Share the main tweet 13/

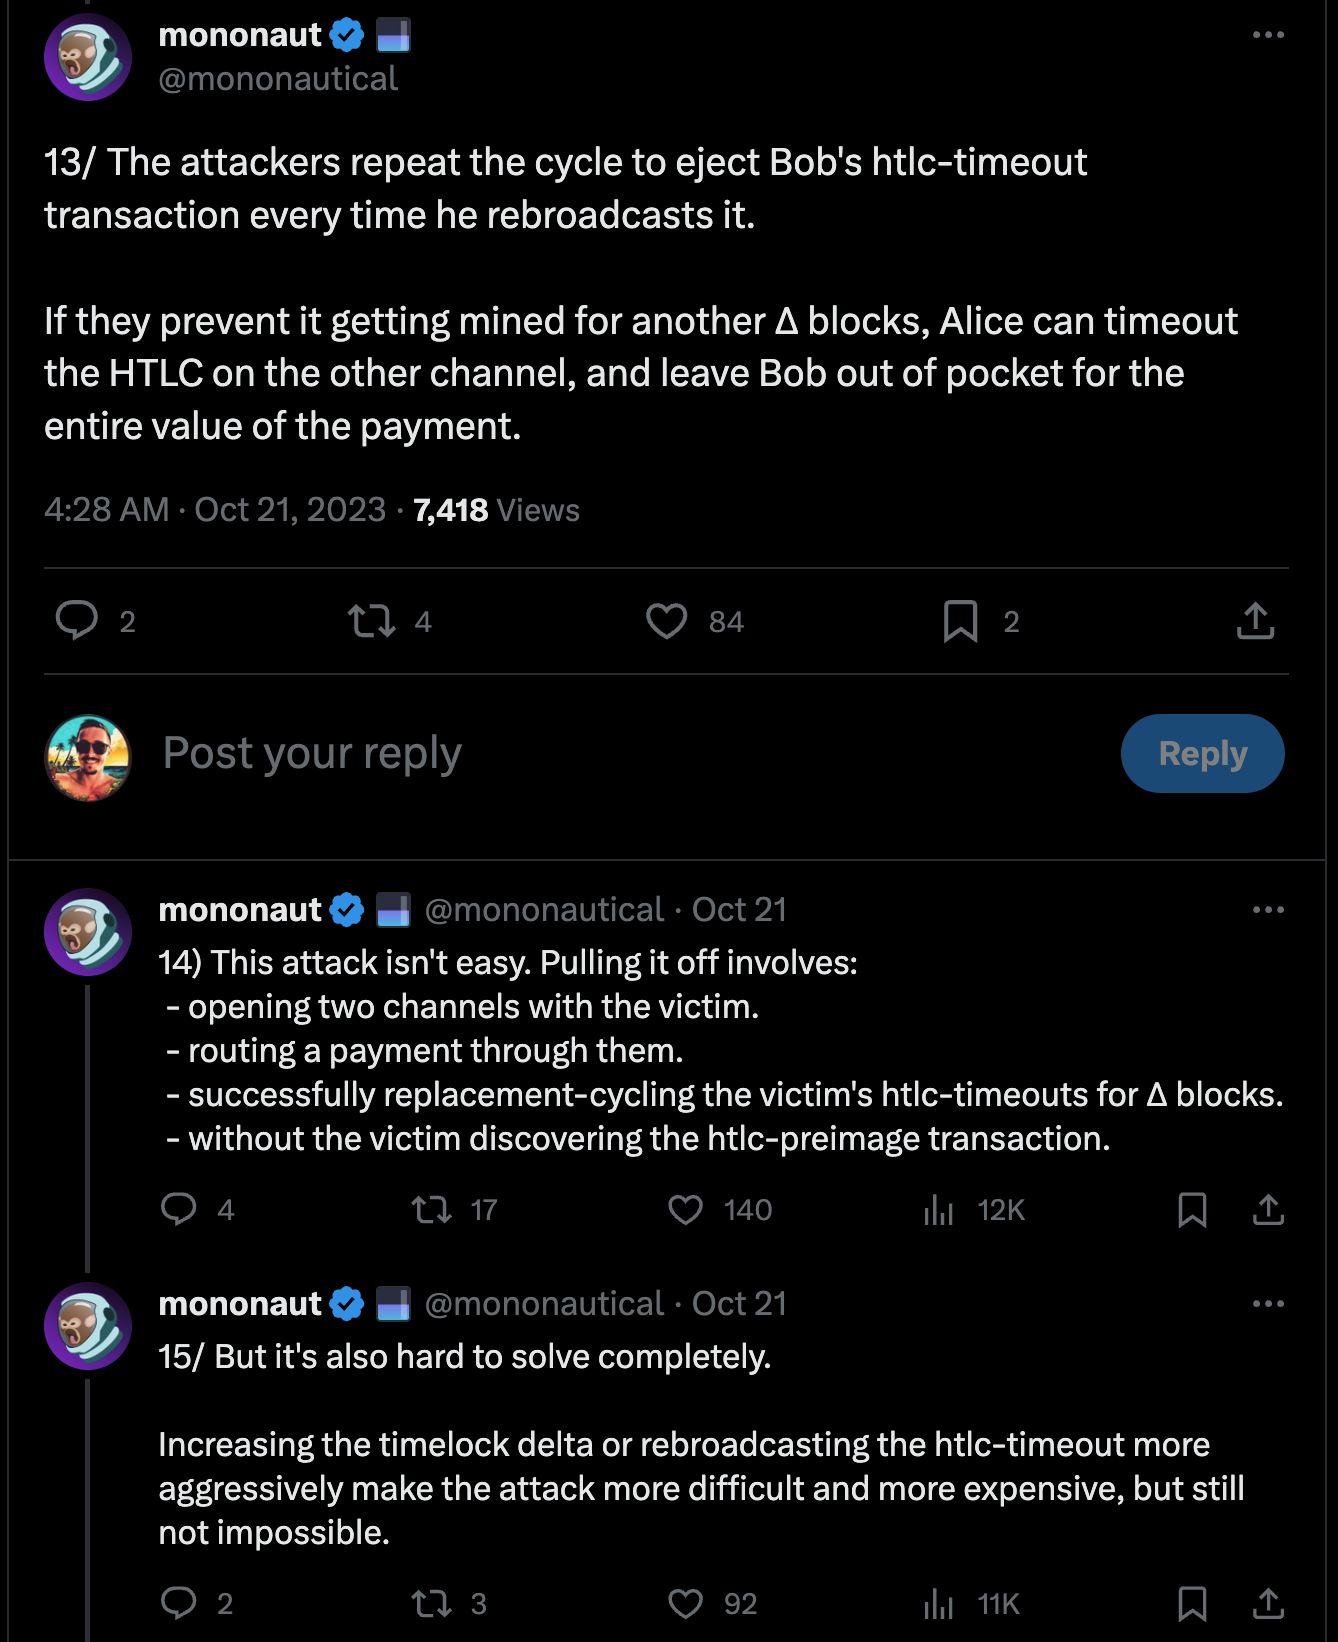click(1255, 621)
